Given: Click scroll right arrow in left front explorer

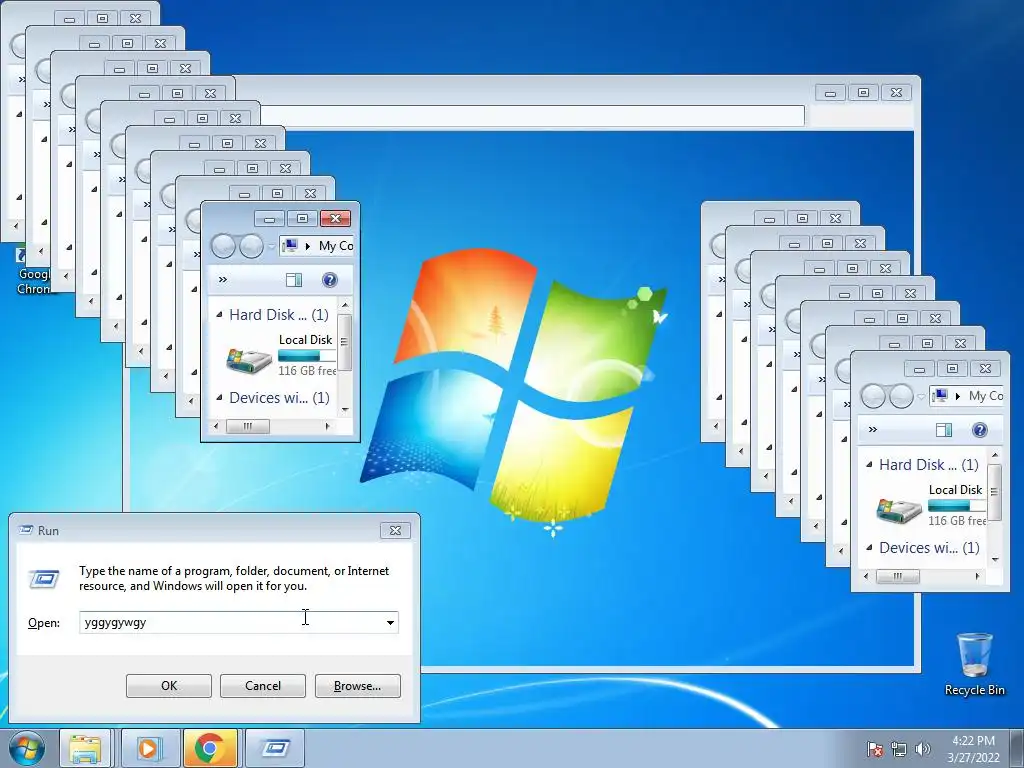Looking at the screenshot, I should [x=328, y=426].
